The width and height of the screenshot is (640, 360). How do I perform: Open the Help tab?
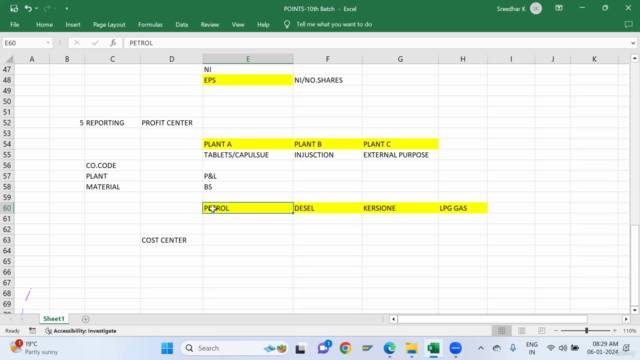[x=263, y=24]
